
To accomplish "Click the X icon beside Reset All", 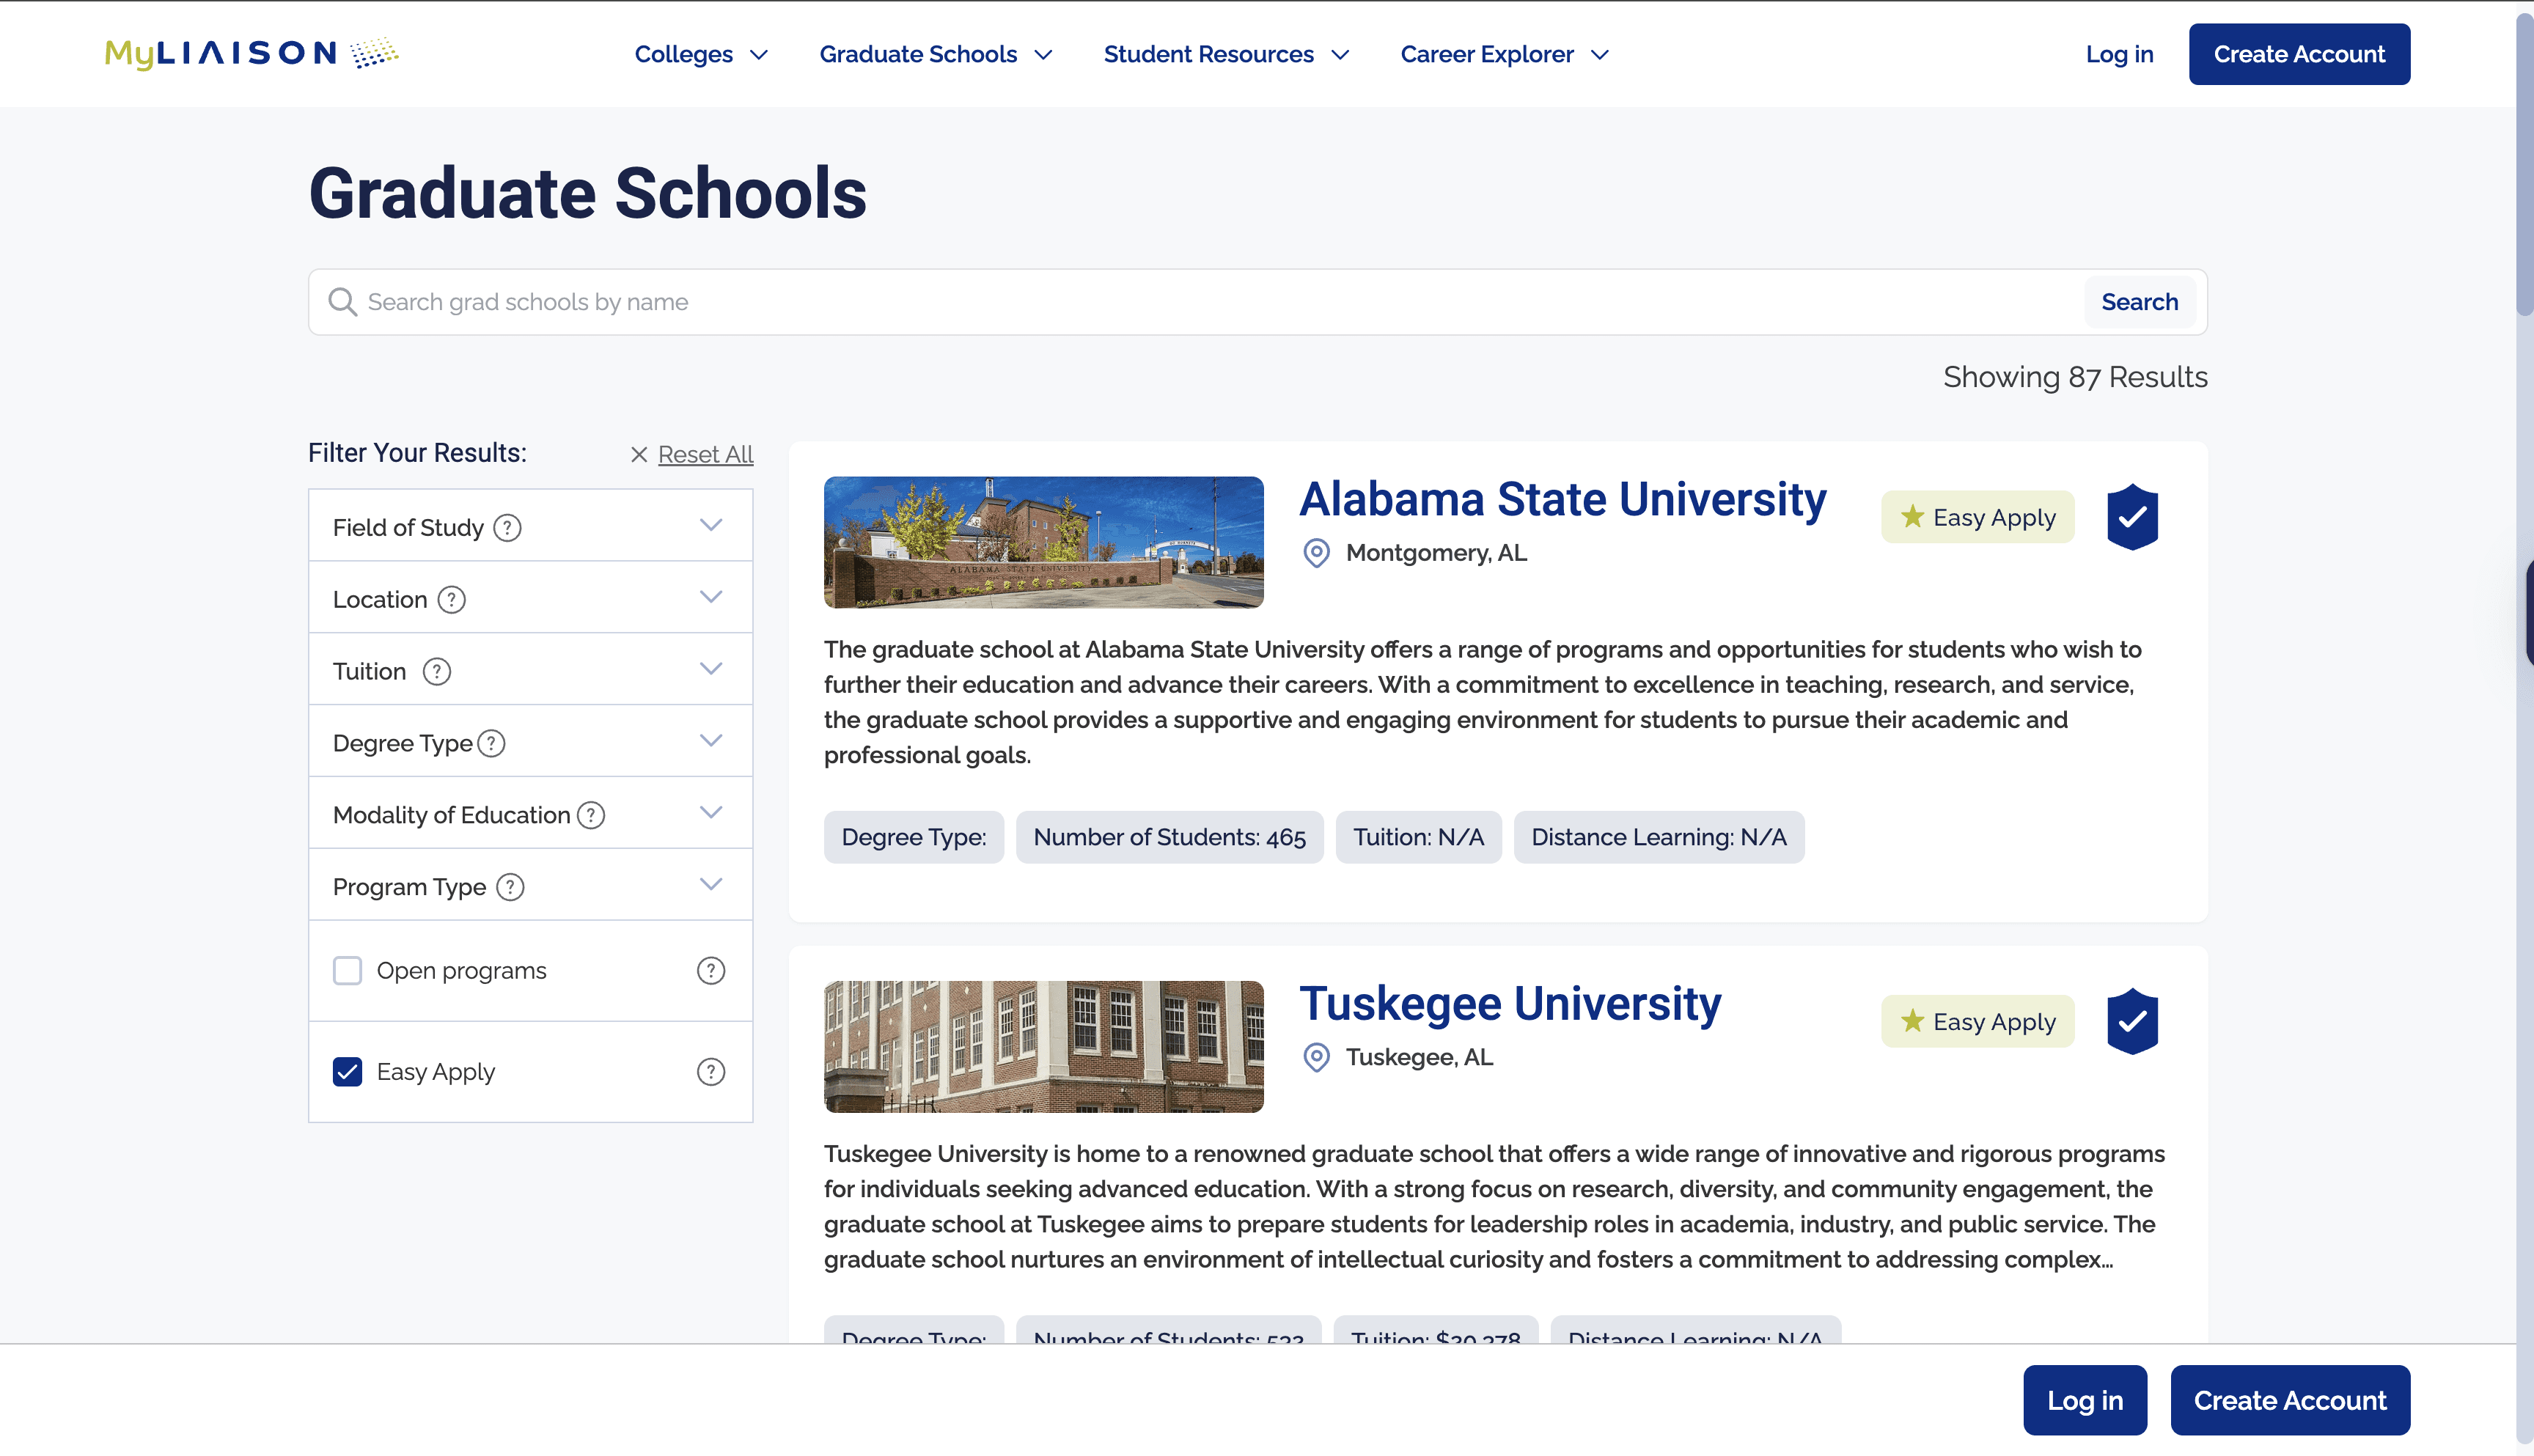I will [x=639, y=454].
